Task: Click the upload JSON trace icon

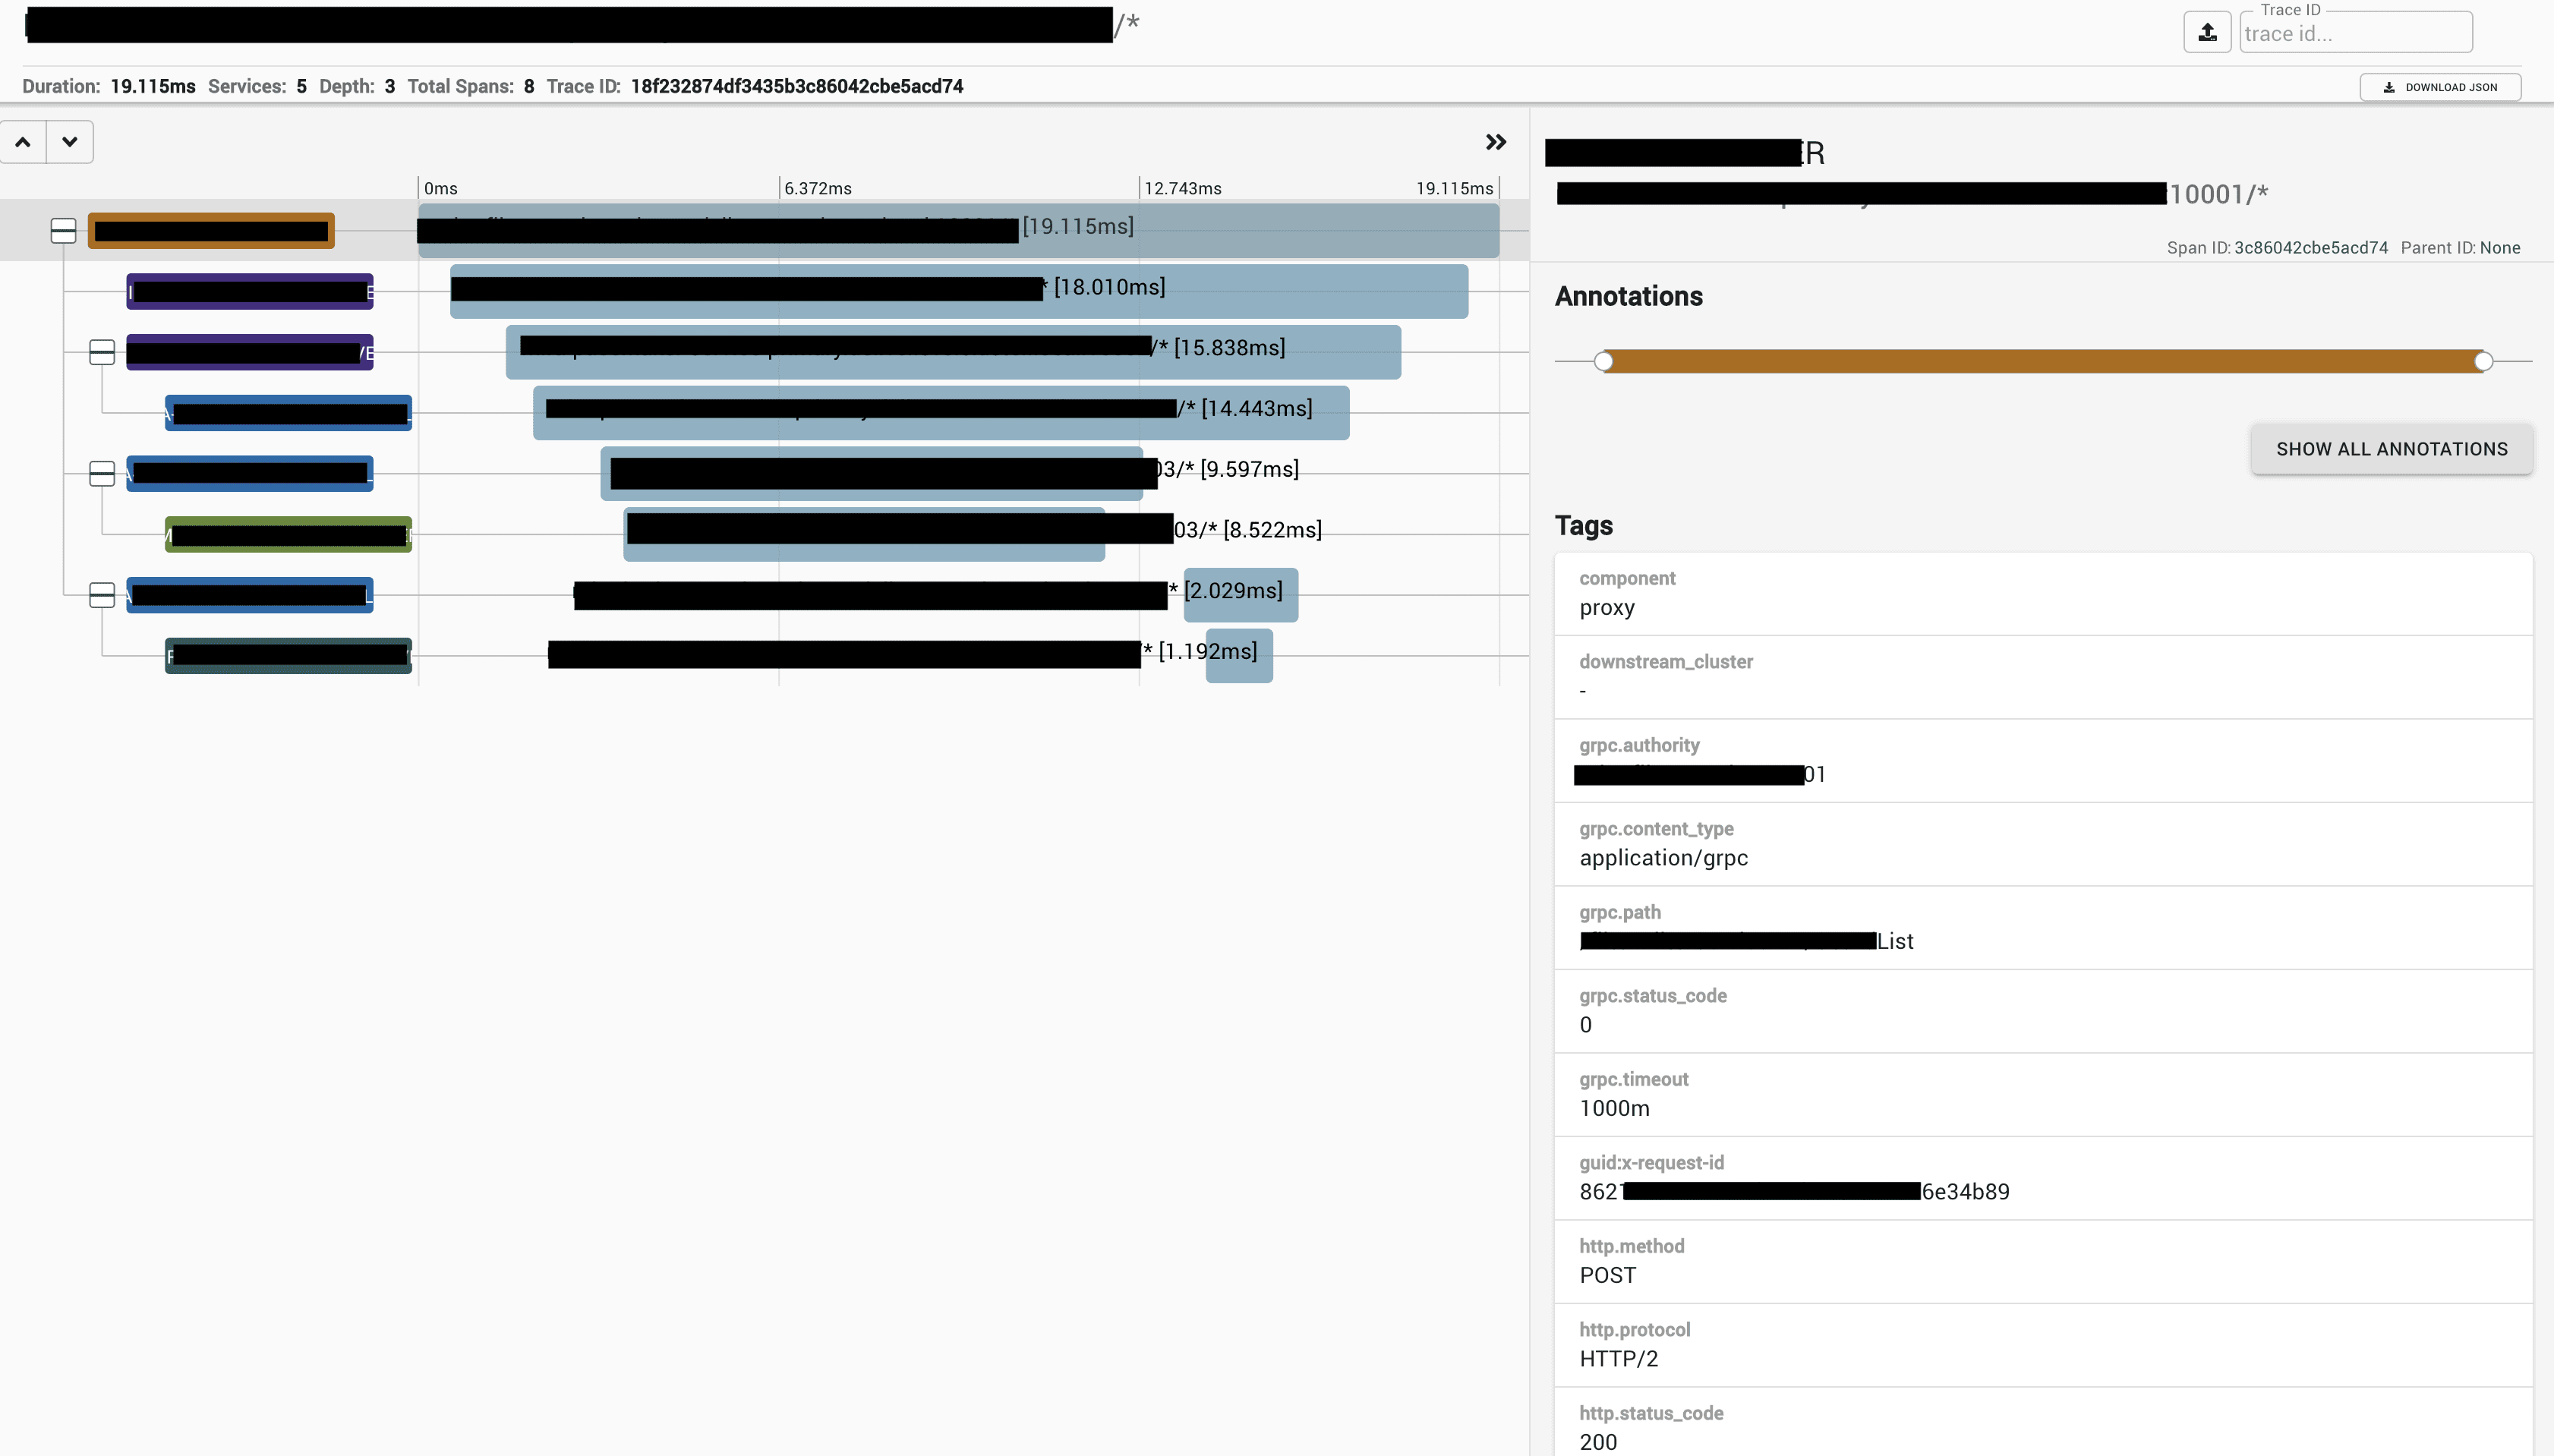Action: click(2207, 33)
